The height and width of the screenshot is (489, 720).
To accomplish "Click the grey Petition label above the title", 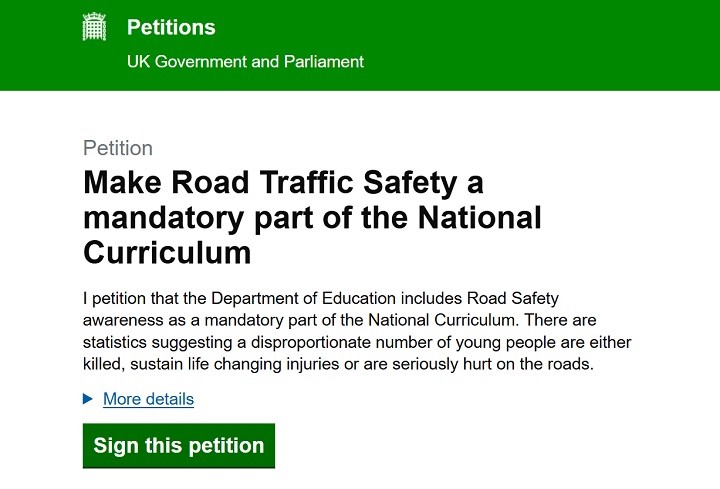I will 118,148.
